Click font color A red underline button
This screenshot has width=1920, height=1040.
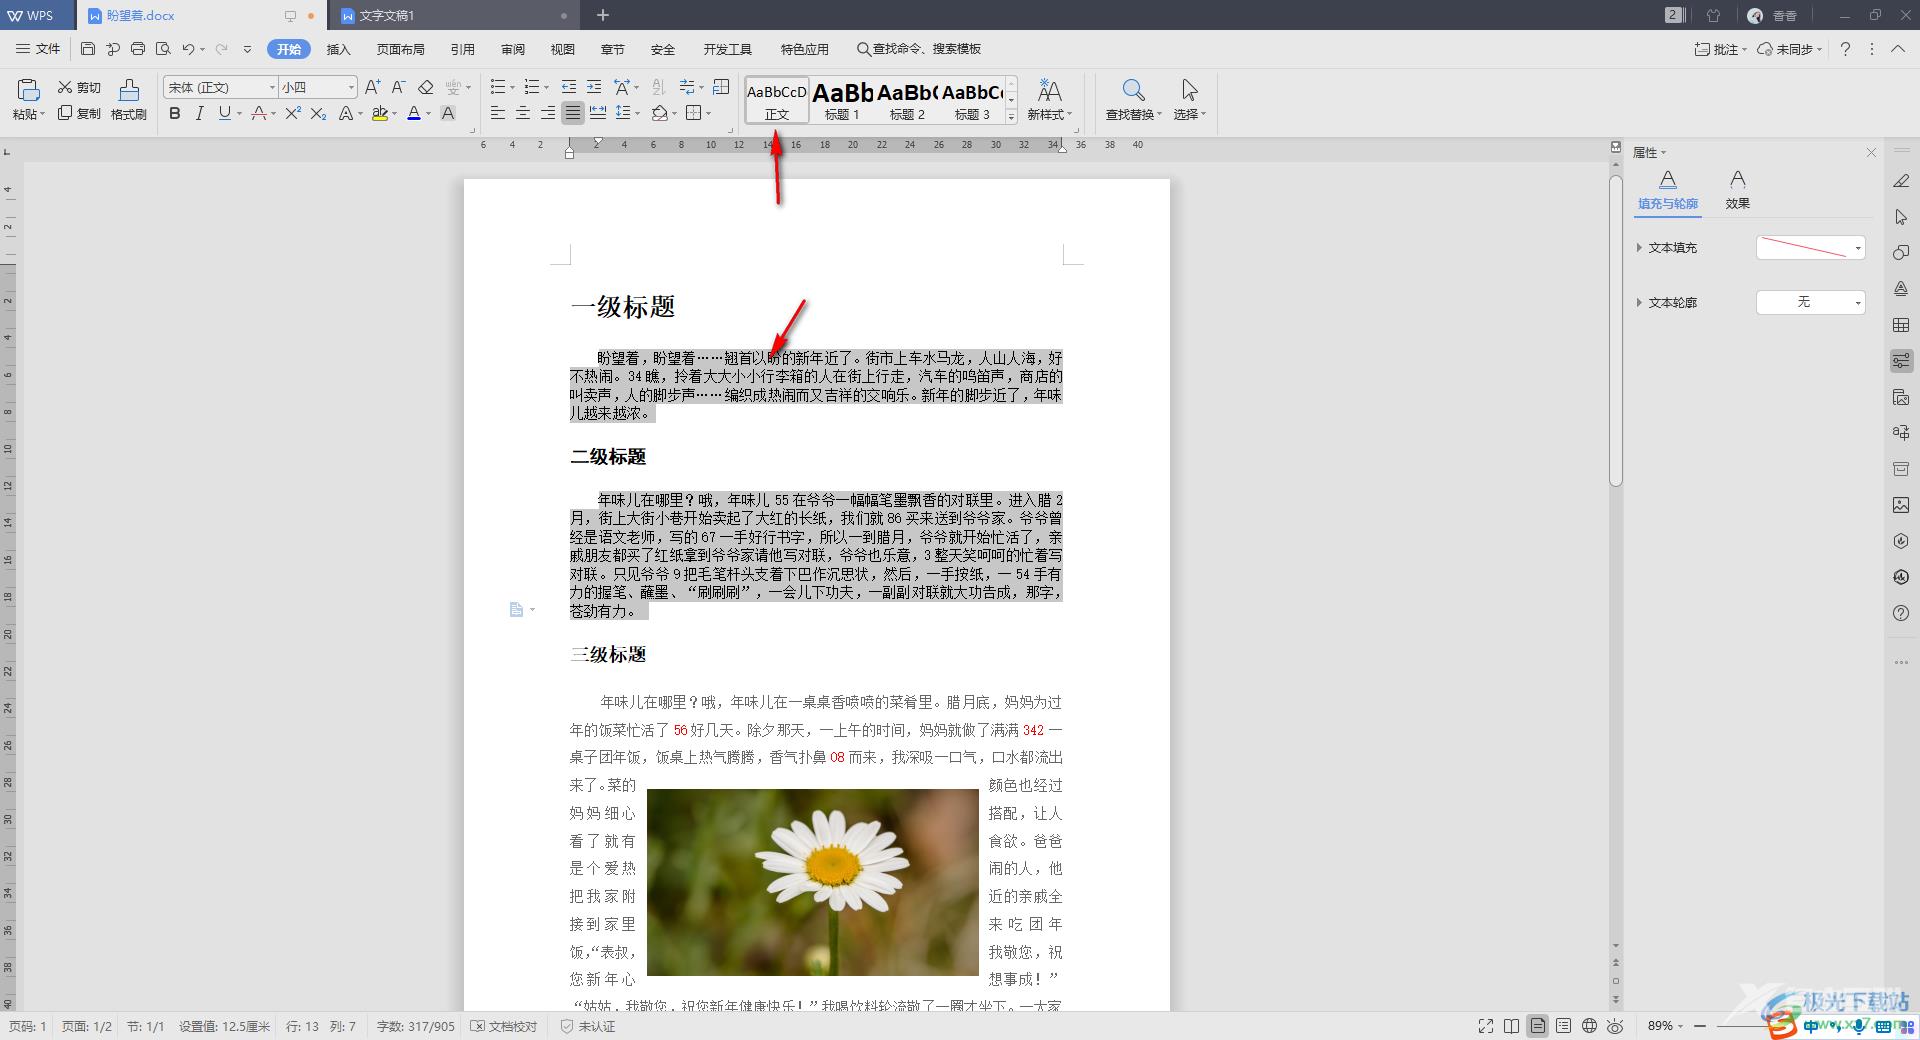(414, 113)
